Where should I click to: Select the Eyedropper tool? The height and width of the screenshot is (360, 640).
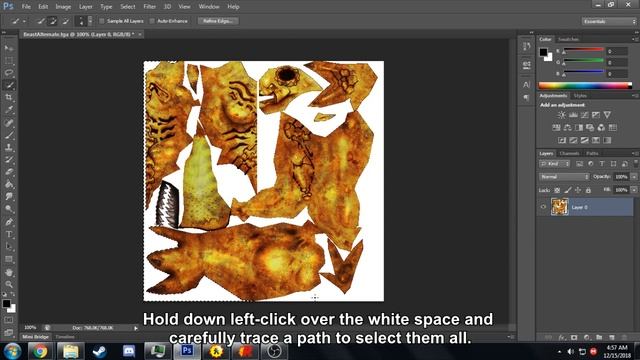coord(9,110)
